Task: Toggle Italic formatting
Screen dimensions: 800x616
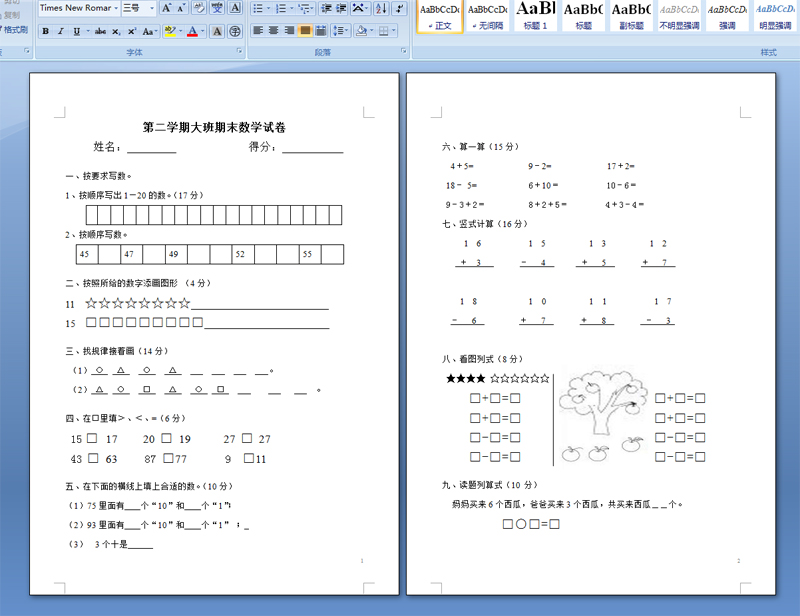Action: click(61, 31)
